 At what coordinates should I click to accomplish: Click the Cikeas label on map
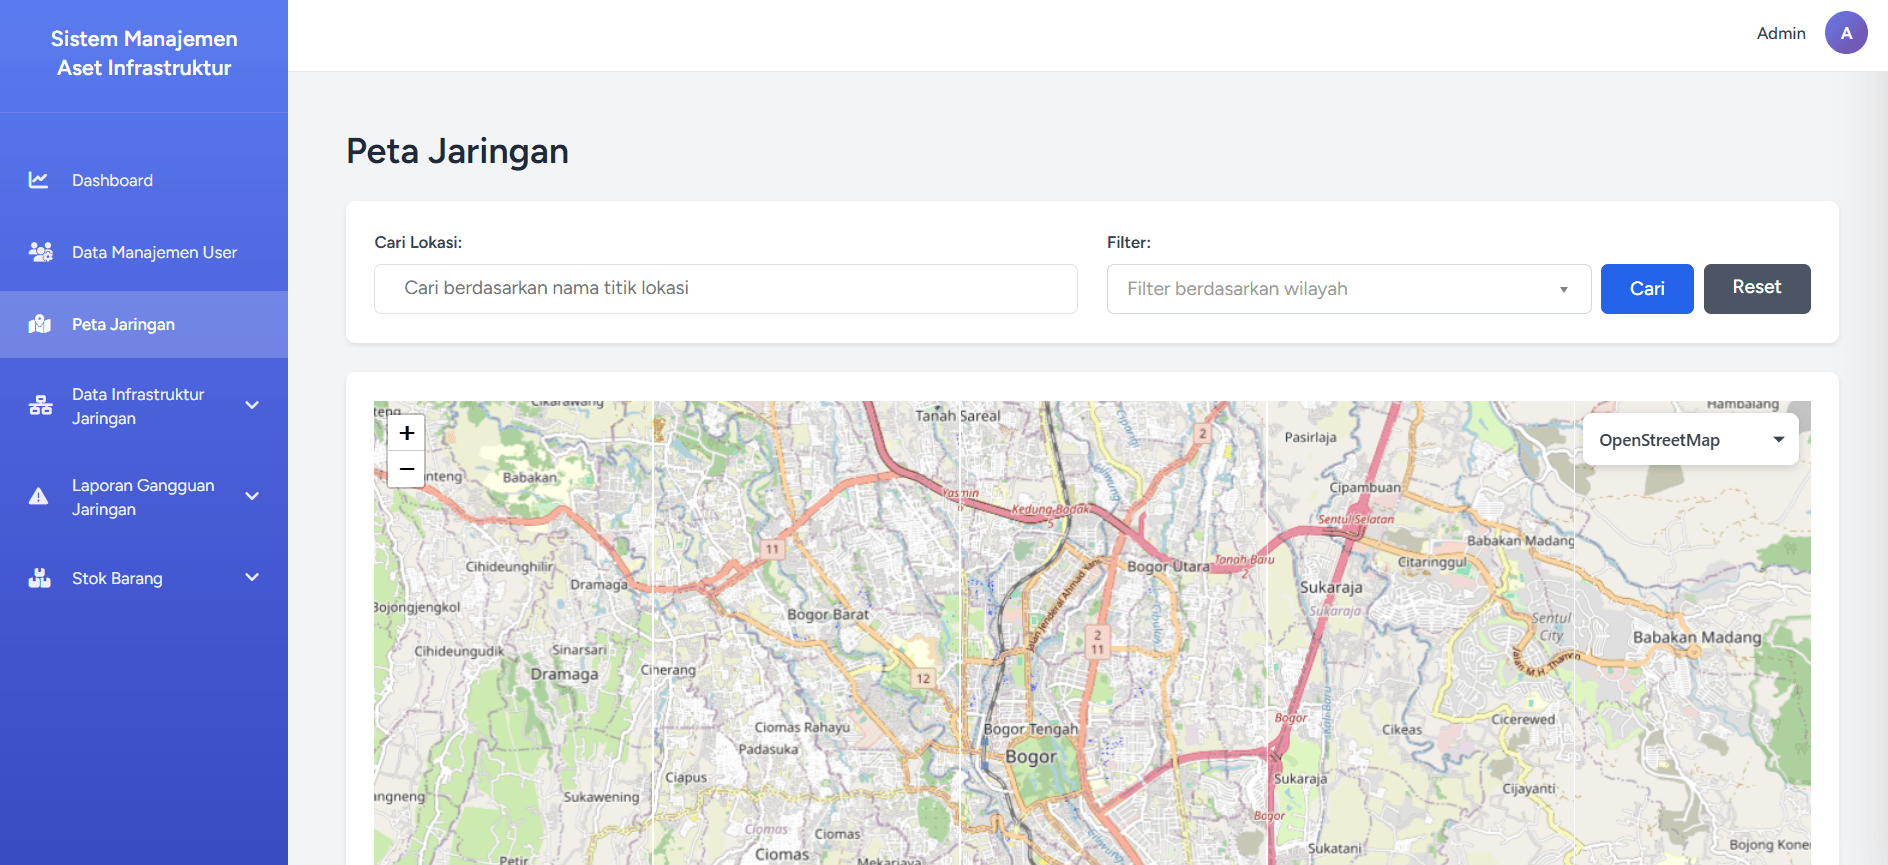(1402, 729)
